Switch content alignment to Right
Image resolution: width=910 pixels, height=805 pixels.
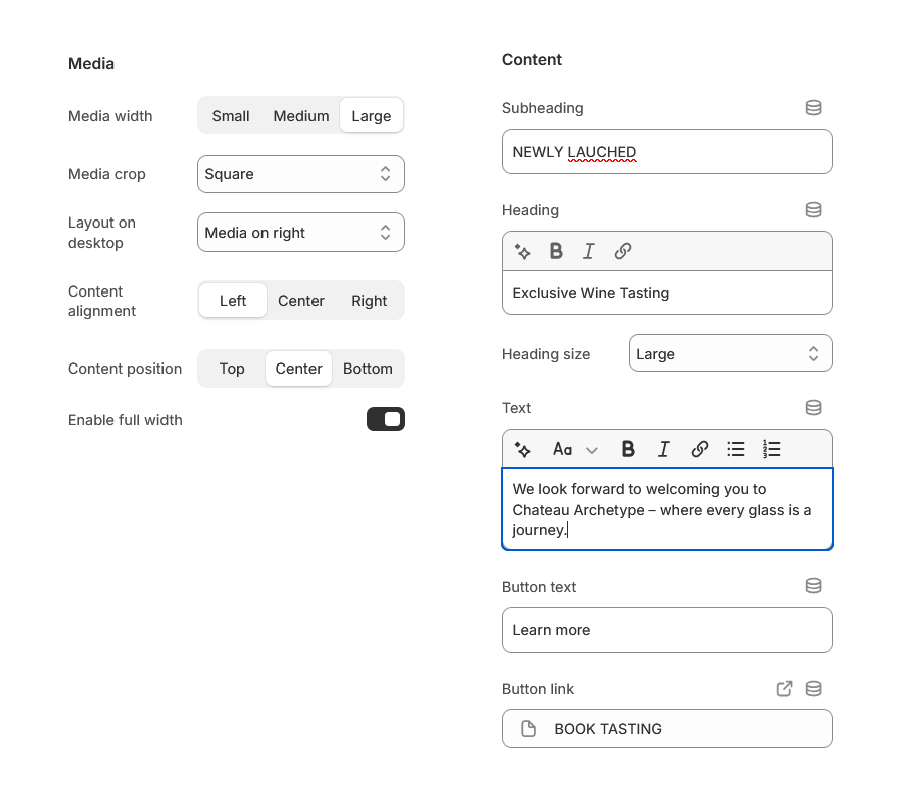(x=369, y=300)
